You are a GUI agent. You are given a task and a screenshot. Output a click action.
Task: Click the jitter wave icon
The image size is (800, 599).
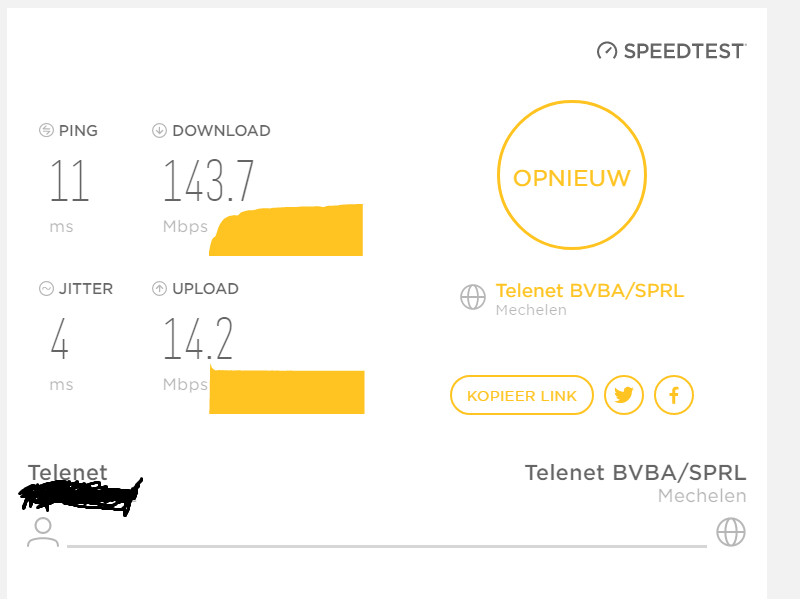pyautogui.click(x=46, y=289)
